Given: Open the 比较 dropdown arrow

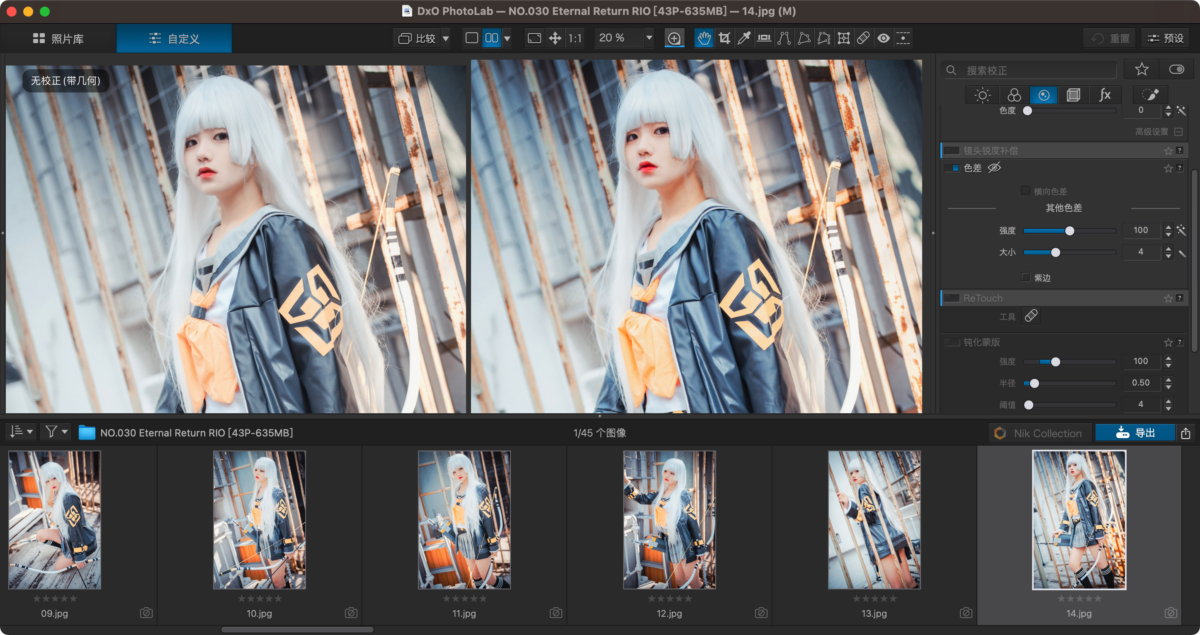Looking at the screenshot, I should pos(444,38).
